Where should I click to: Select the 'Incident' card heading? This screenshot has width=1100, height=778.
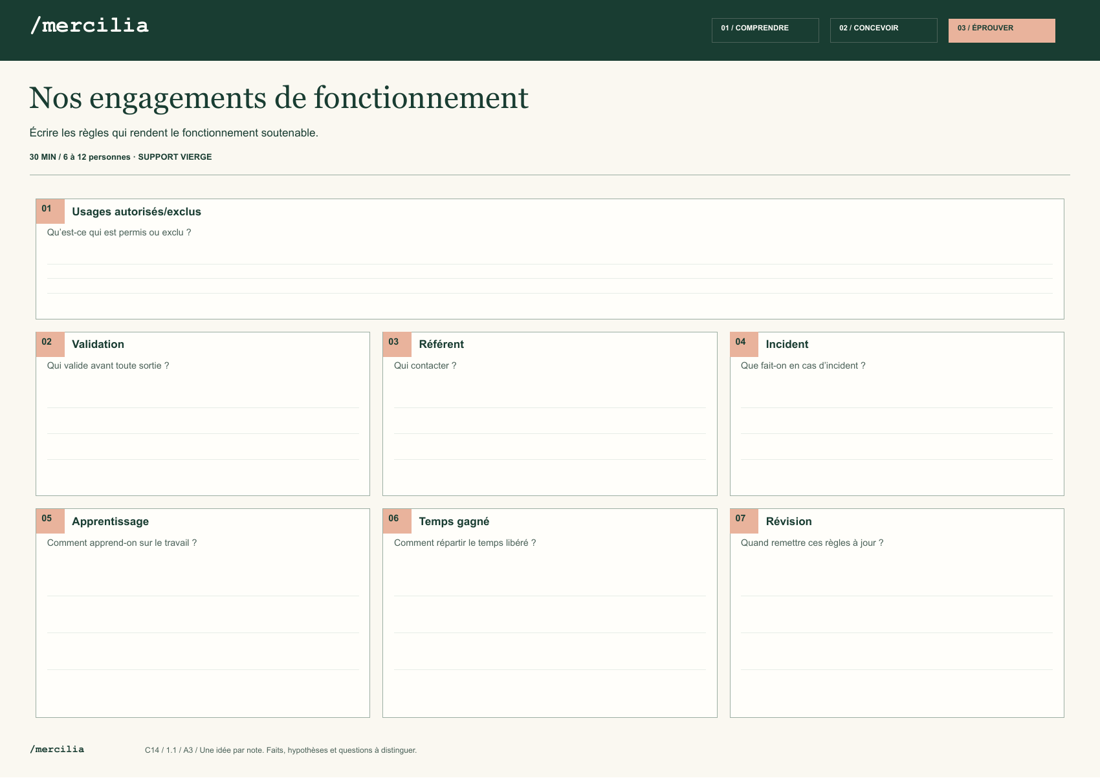(x=786, y=344)
